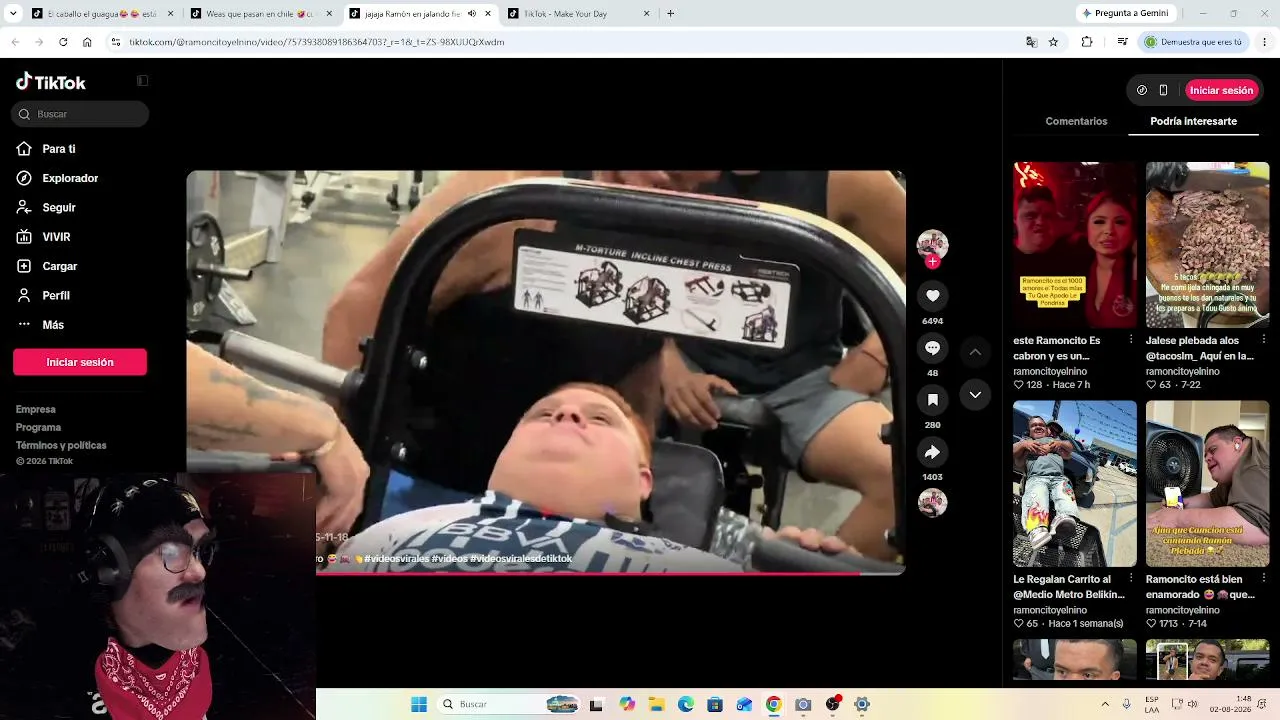The height and width of the screenshot is (720, 1280).
Task: Open Términos y políticas link
Action: pyautogui.click(x=61, y=445)
